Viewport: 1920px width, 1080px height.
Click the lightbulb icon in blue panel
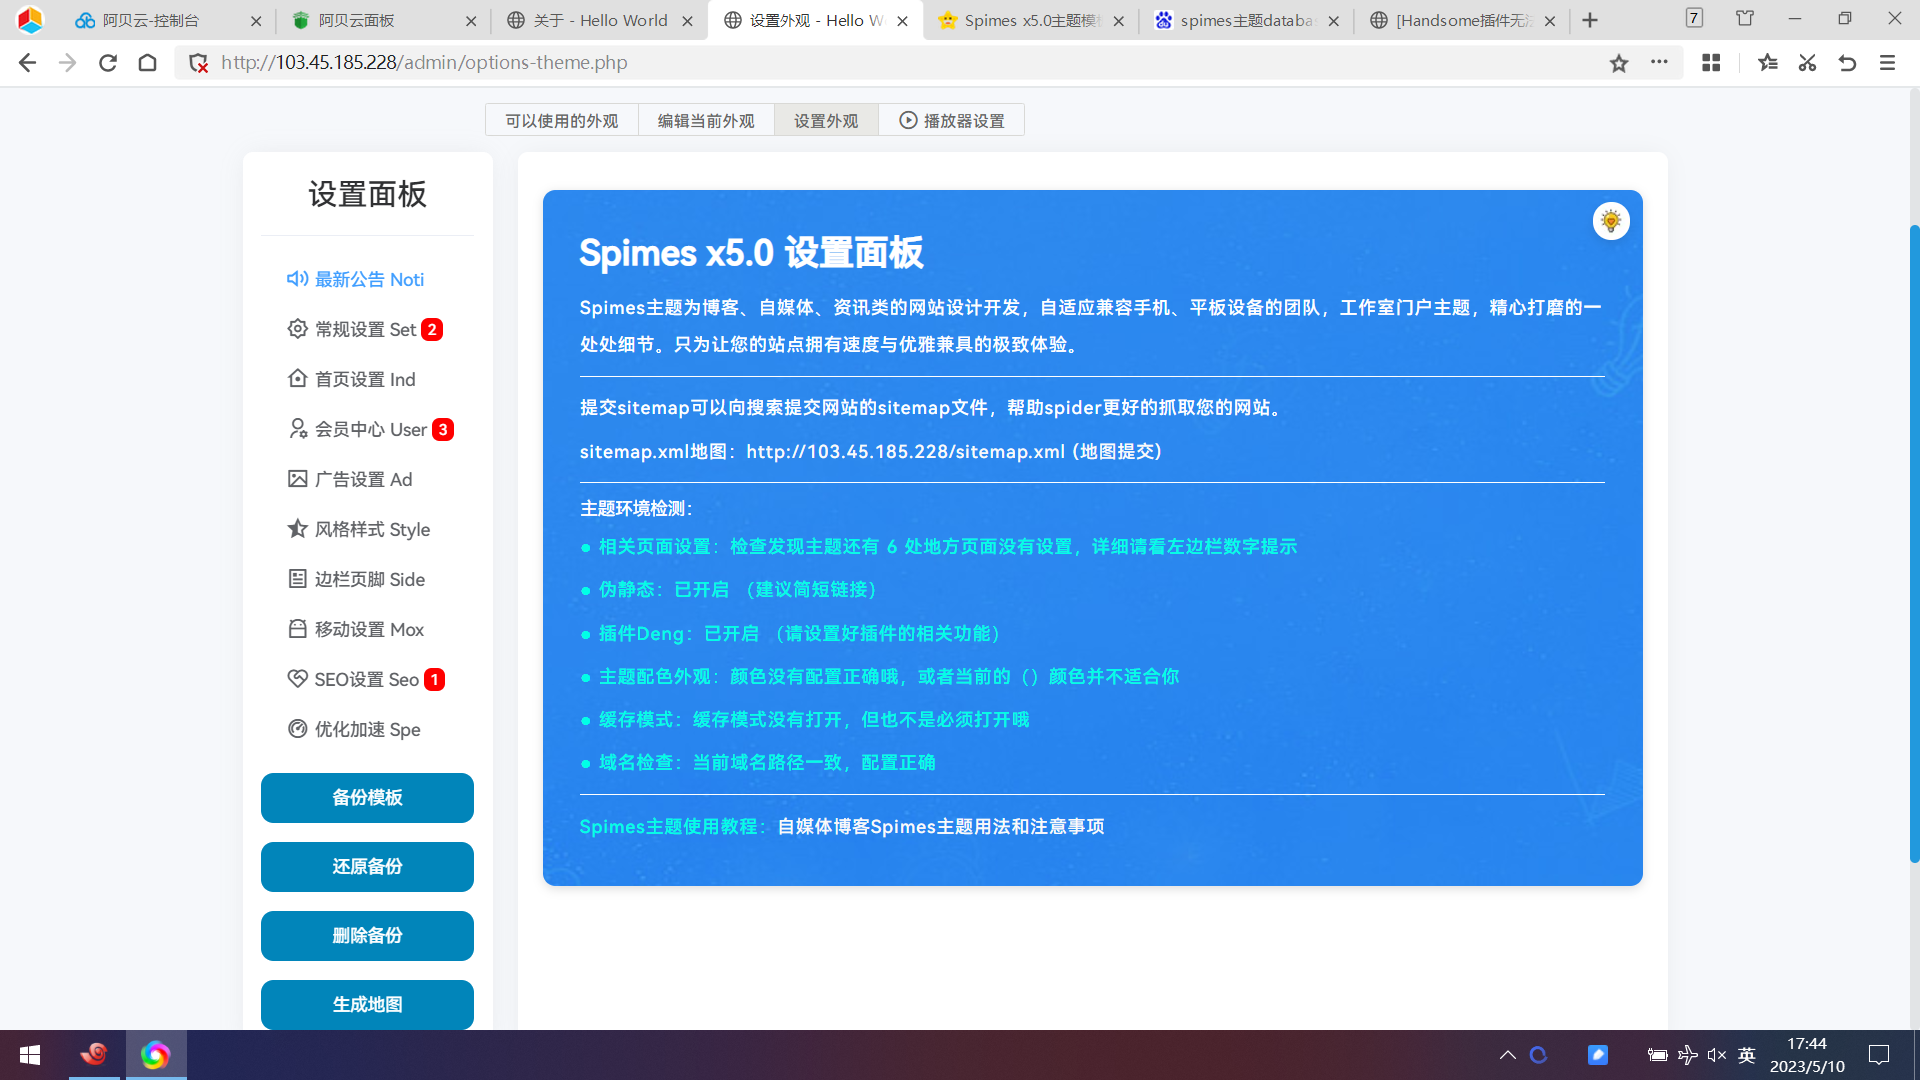point(1610,221)
